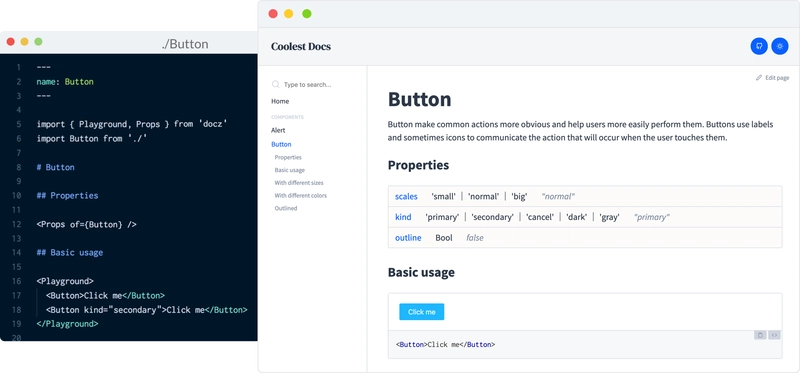Screen dimensions: 800x373
Task: Click the 'big' value in scales row
Action: pyautogui.click(x=519, y=196)
